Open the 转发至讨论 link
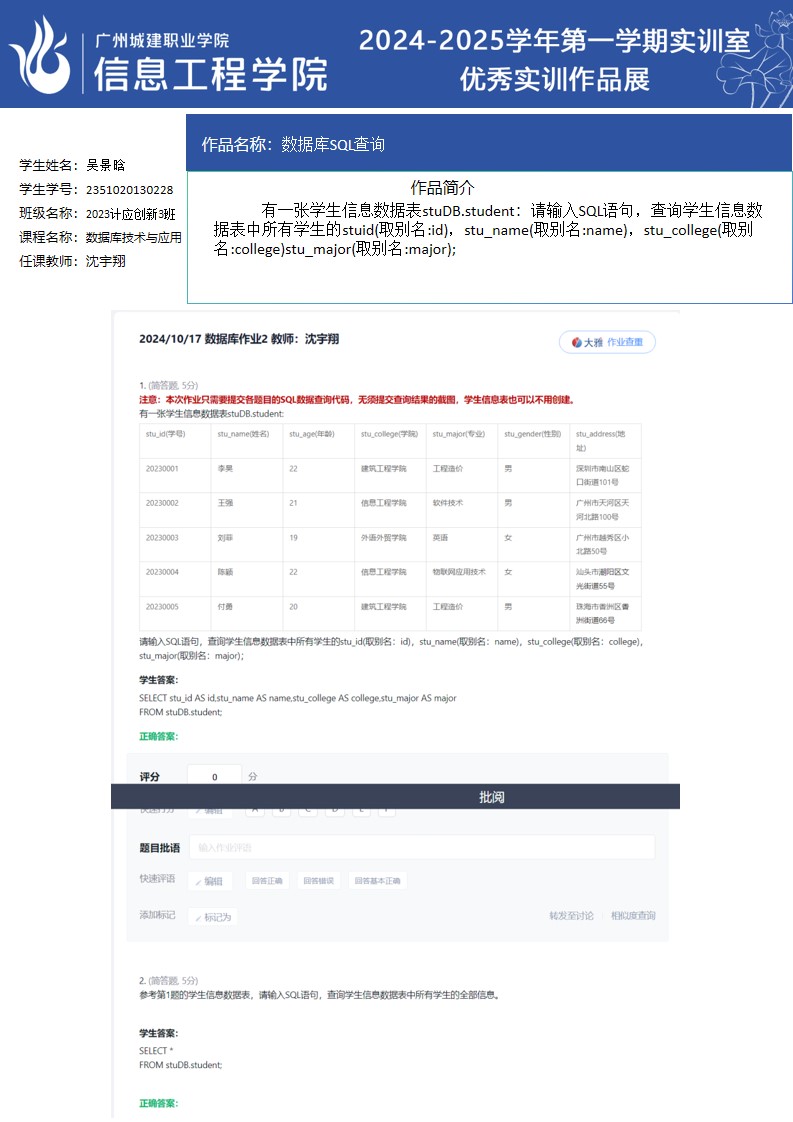 click(x=571, y=915)
